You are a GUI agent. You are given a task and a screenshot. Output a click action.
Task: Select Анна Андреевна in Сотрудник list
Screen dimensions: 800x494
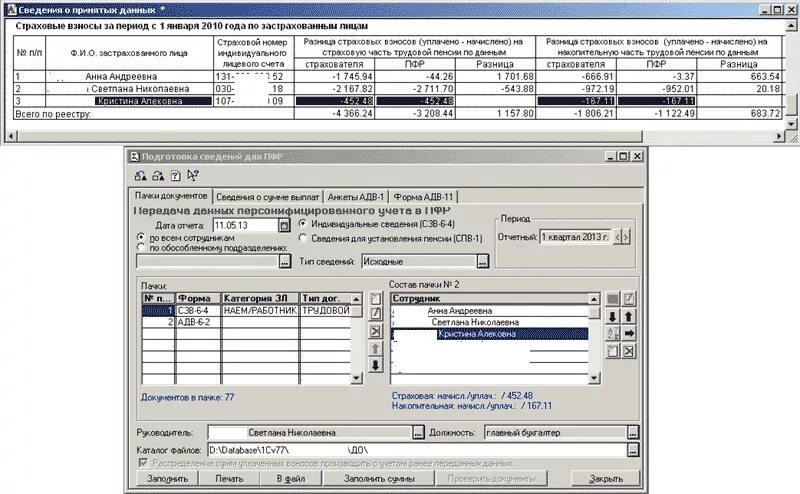click(490, 310)
